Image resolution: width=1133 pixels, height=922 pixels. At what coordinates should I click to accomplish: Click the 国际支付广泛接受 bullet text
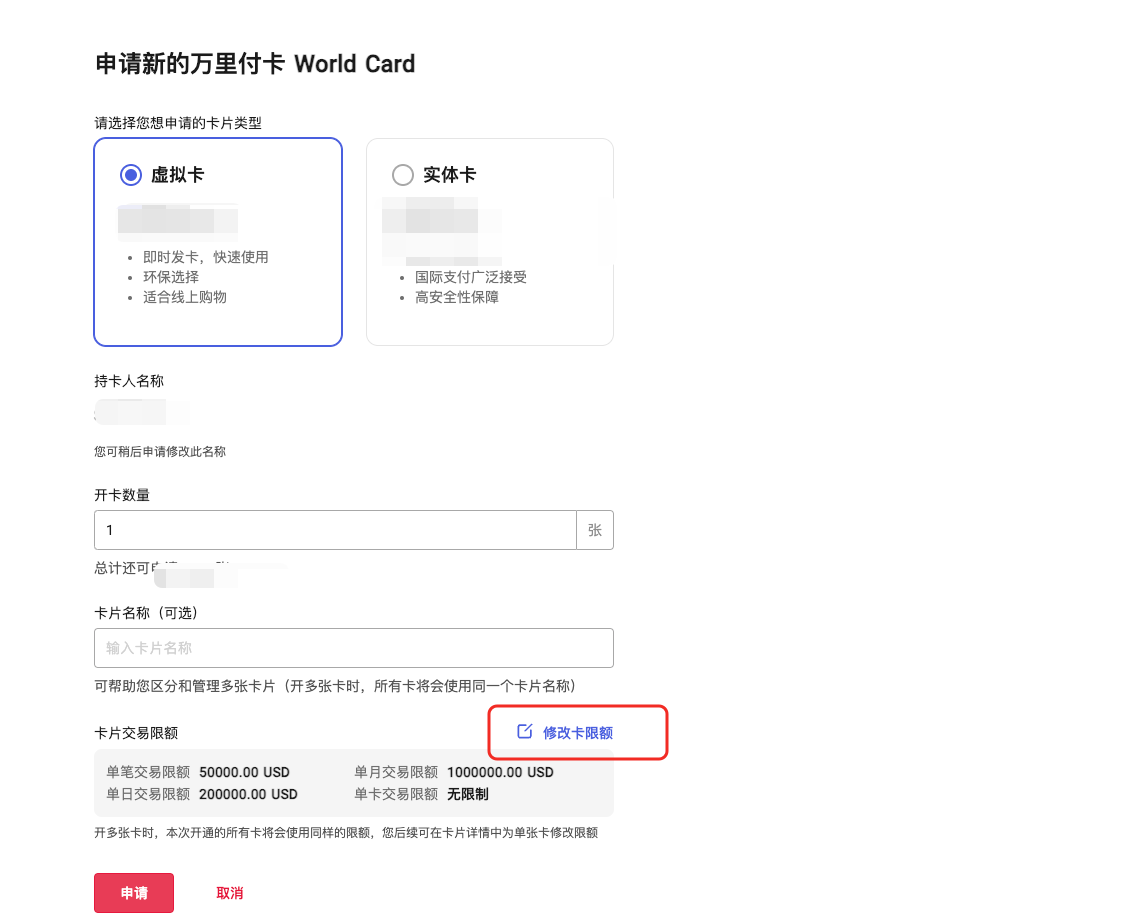click(x=470, y=277)
